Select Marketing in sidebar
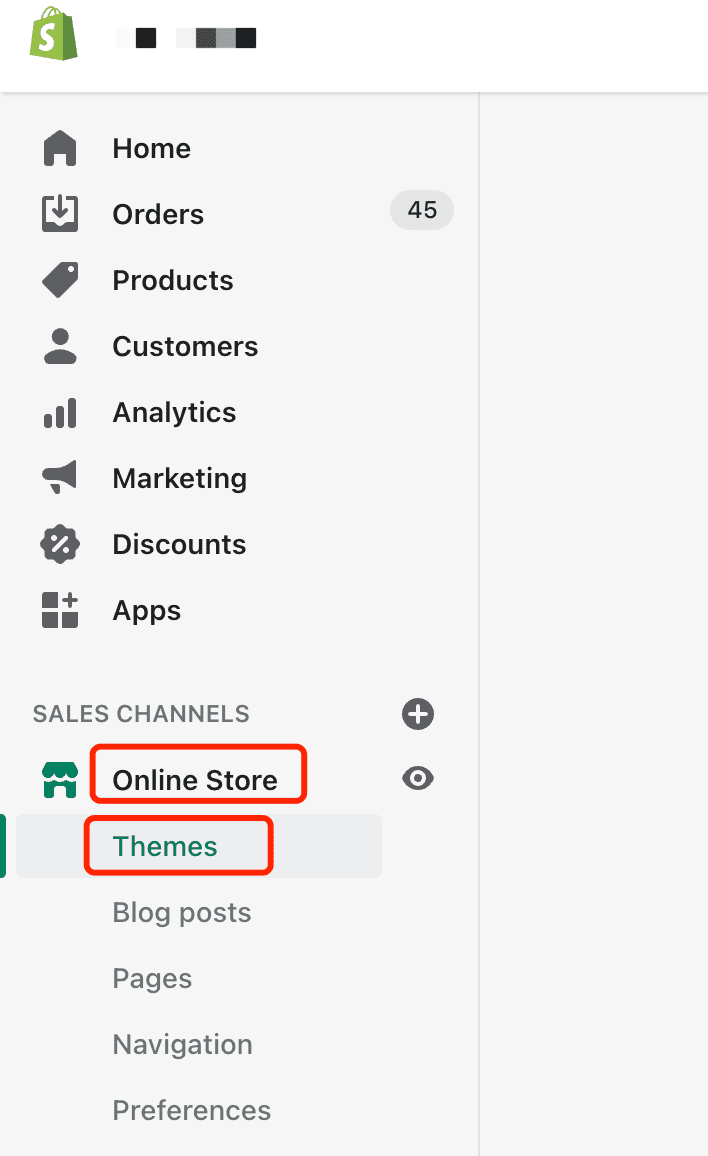This screenshot has width=708, height=1156. [179, 478]
